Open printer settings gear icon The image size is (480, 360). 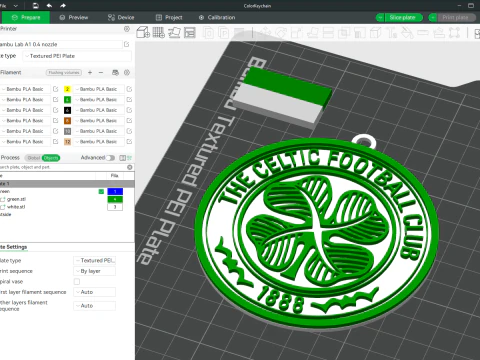(127, 29)
